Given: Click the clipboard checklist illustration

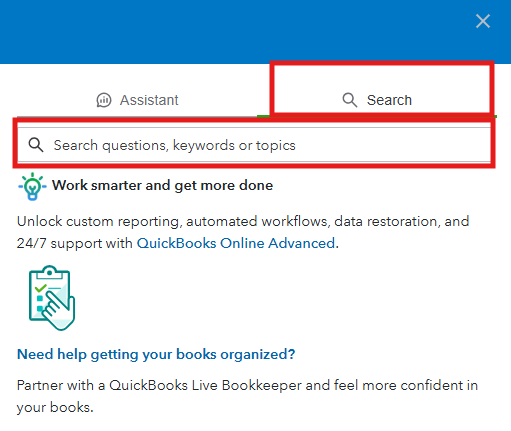Looking at the screenshot, I should (x=52, y=298).
